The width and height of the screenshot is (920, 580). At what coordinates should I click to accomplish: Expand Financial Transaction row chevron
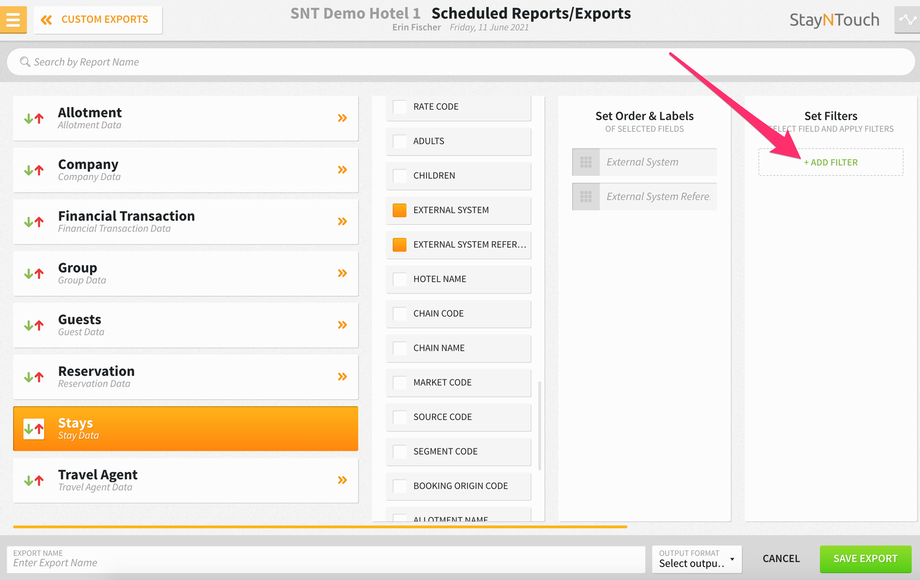342,221
